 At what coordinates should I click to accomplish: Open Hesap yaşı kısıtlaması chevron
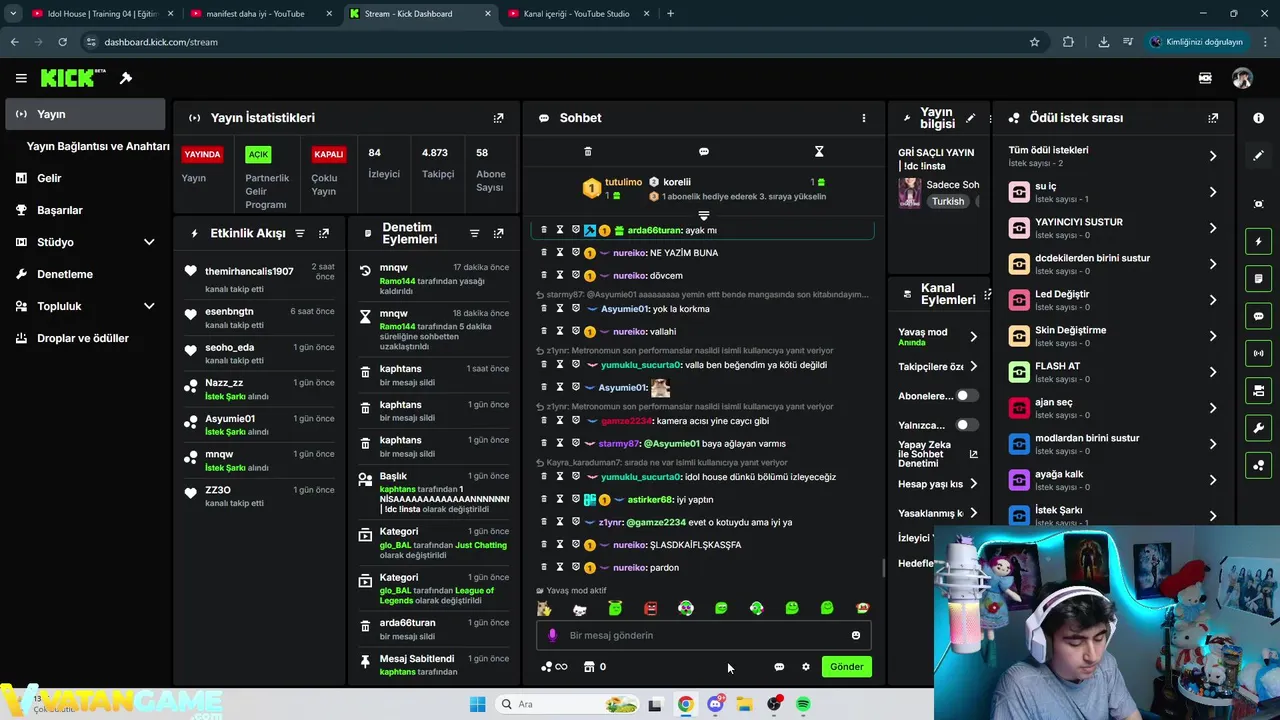click(973, 484)
